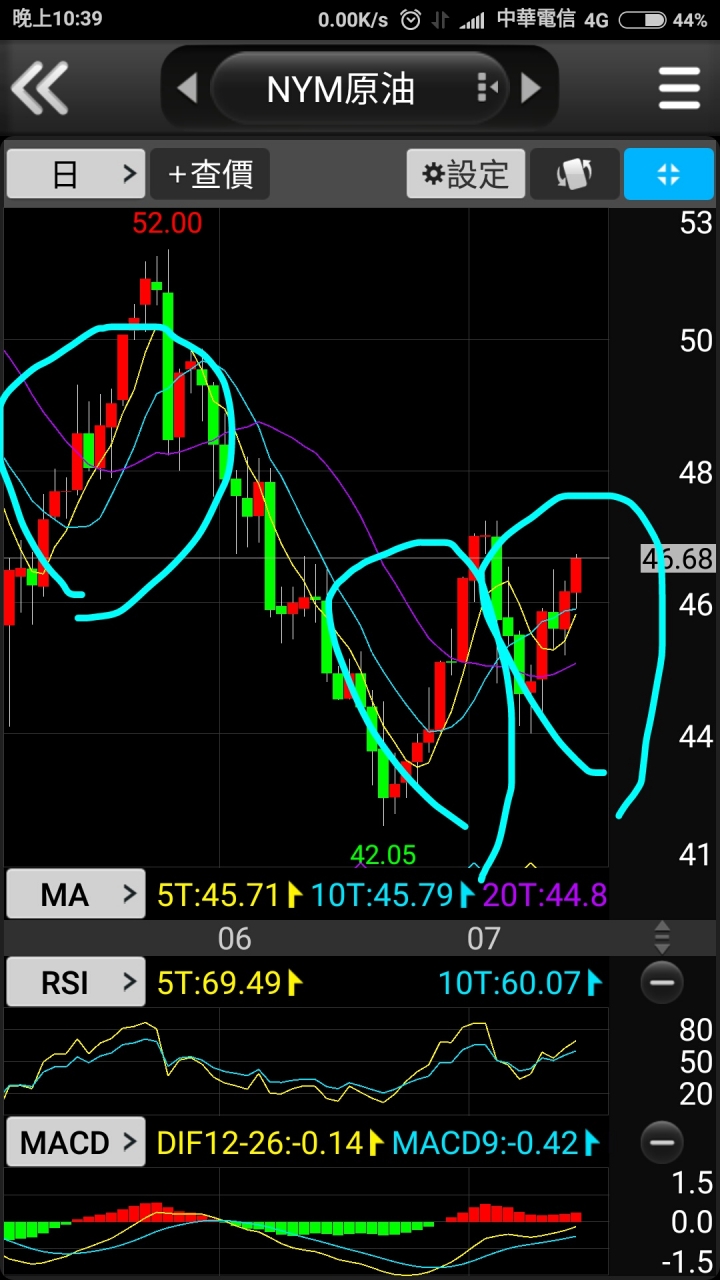The width and height of the screenshot is (720, 1280).
Task: Open the RSI indicator selector
Action: [76, 982]
